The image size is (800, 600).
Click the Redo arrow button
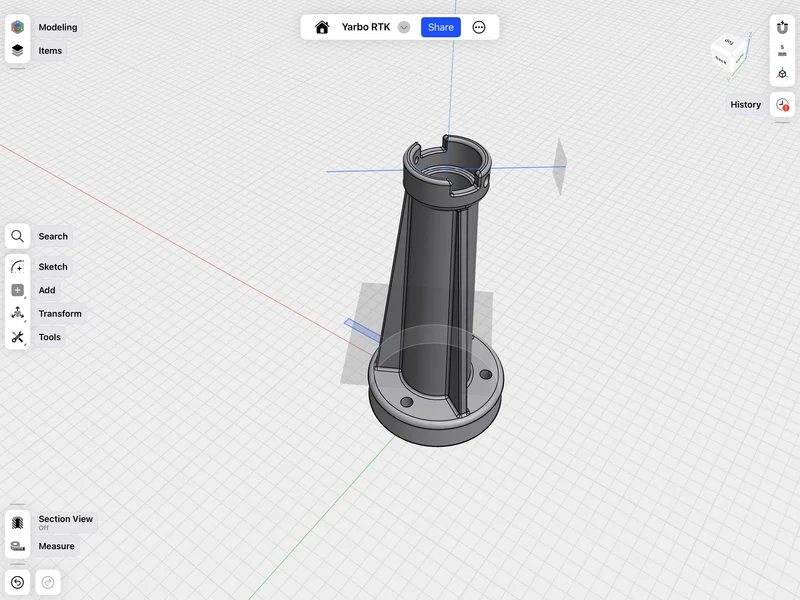pos(48,582)
